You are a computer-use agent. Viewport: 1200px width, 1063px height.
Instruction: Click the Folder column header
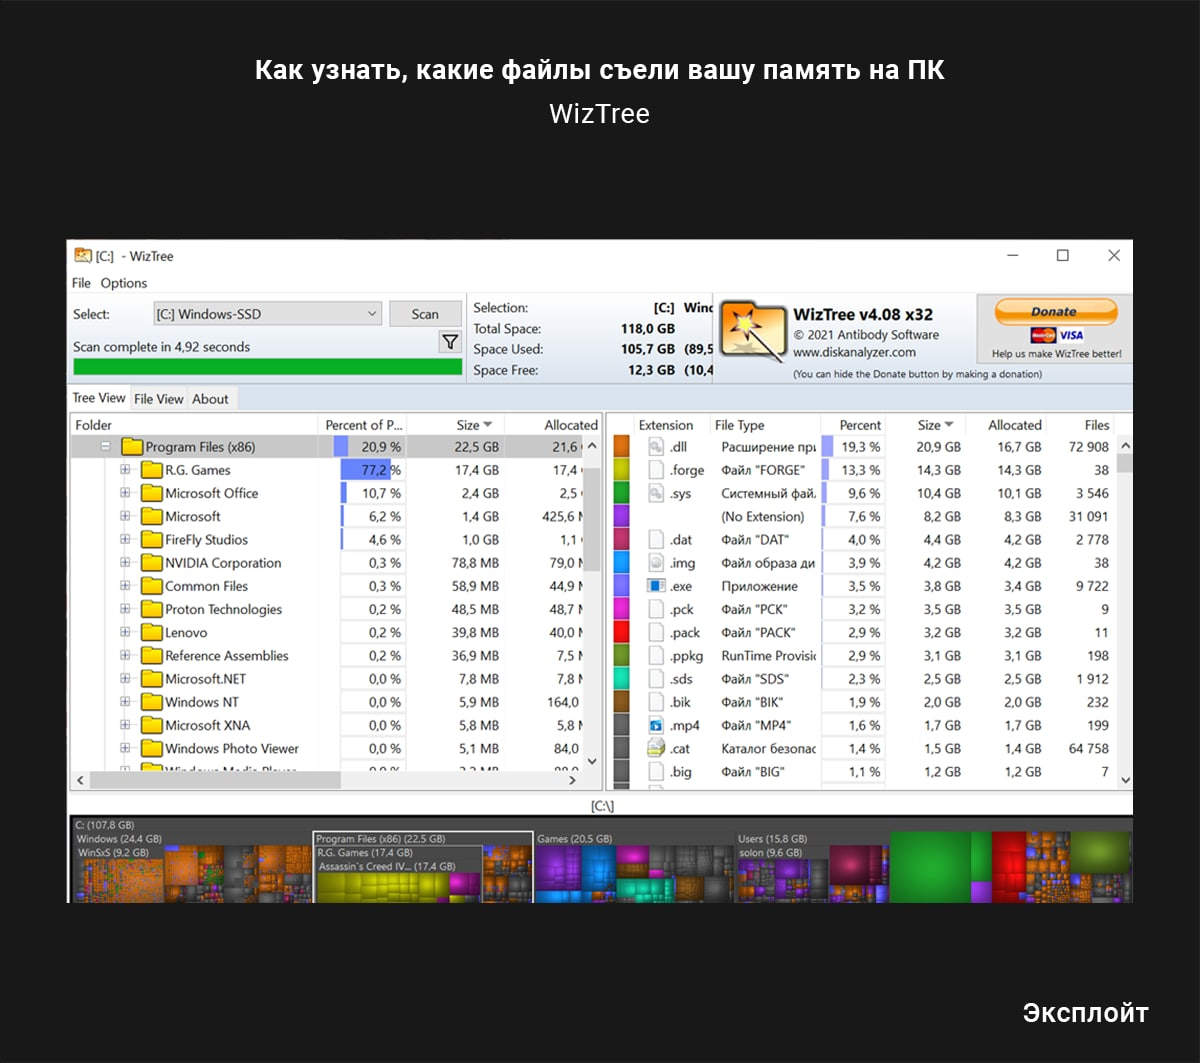click(194, 425)
